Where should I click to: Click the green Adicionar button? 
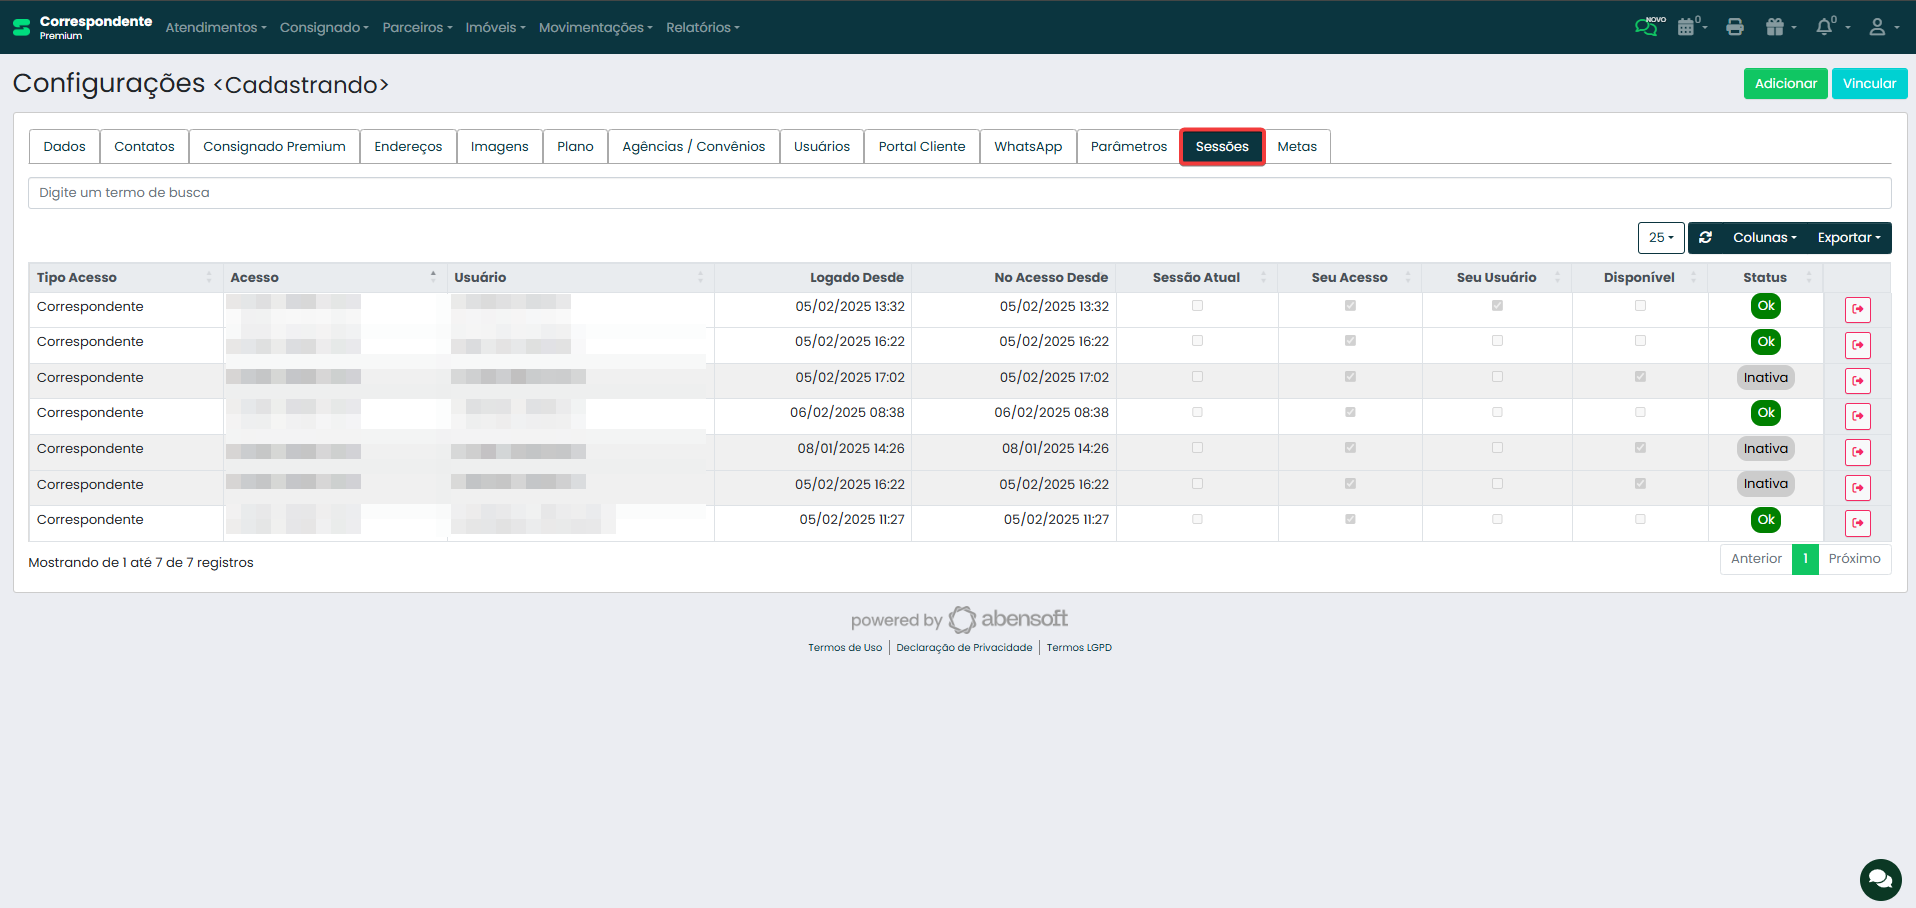tap(1785, 84)
